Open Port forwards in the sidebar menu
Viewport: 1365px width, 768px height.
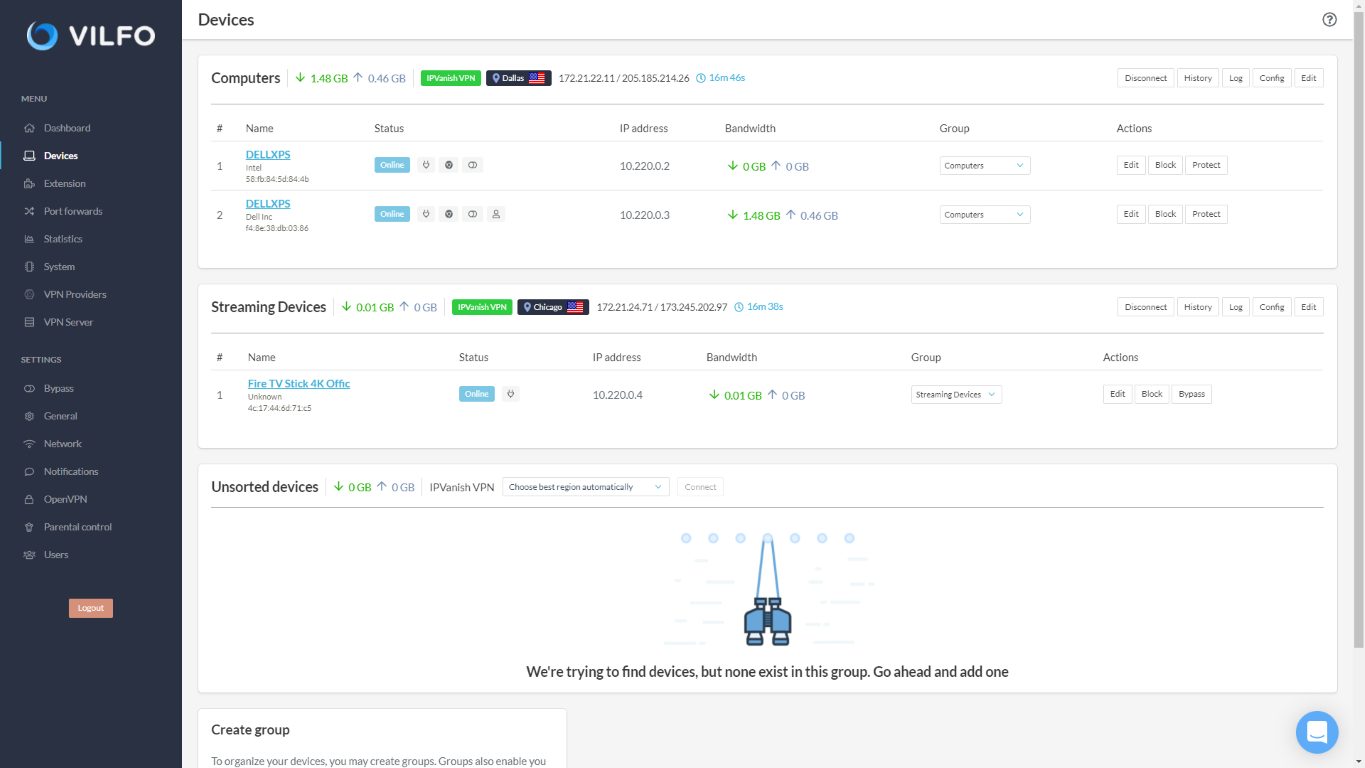coord(72,211)
